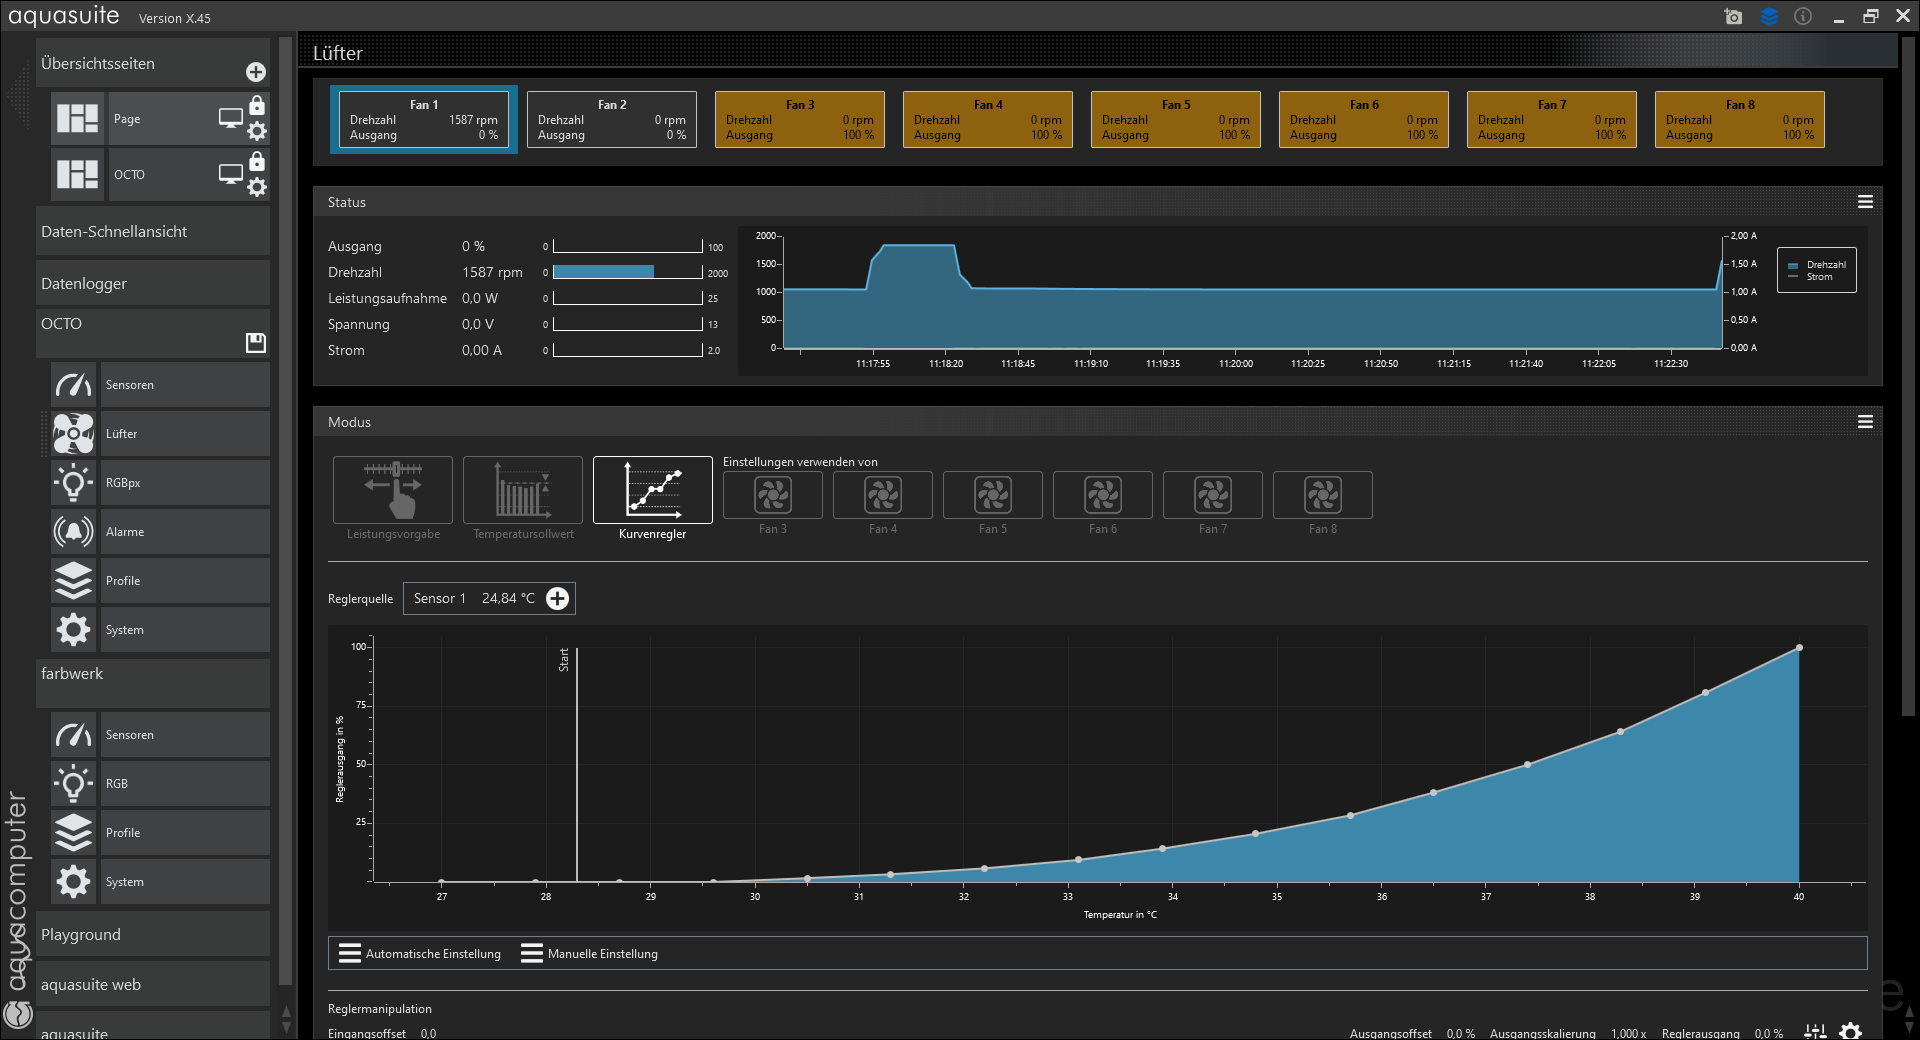Click the Eingangsoffset value field
Viewport: 1920px width, 1040px height.
tap(429, 1033)
